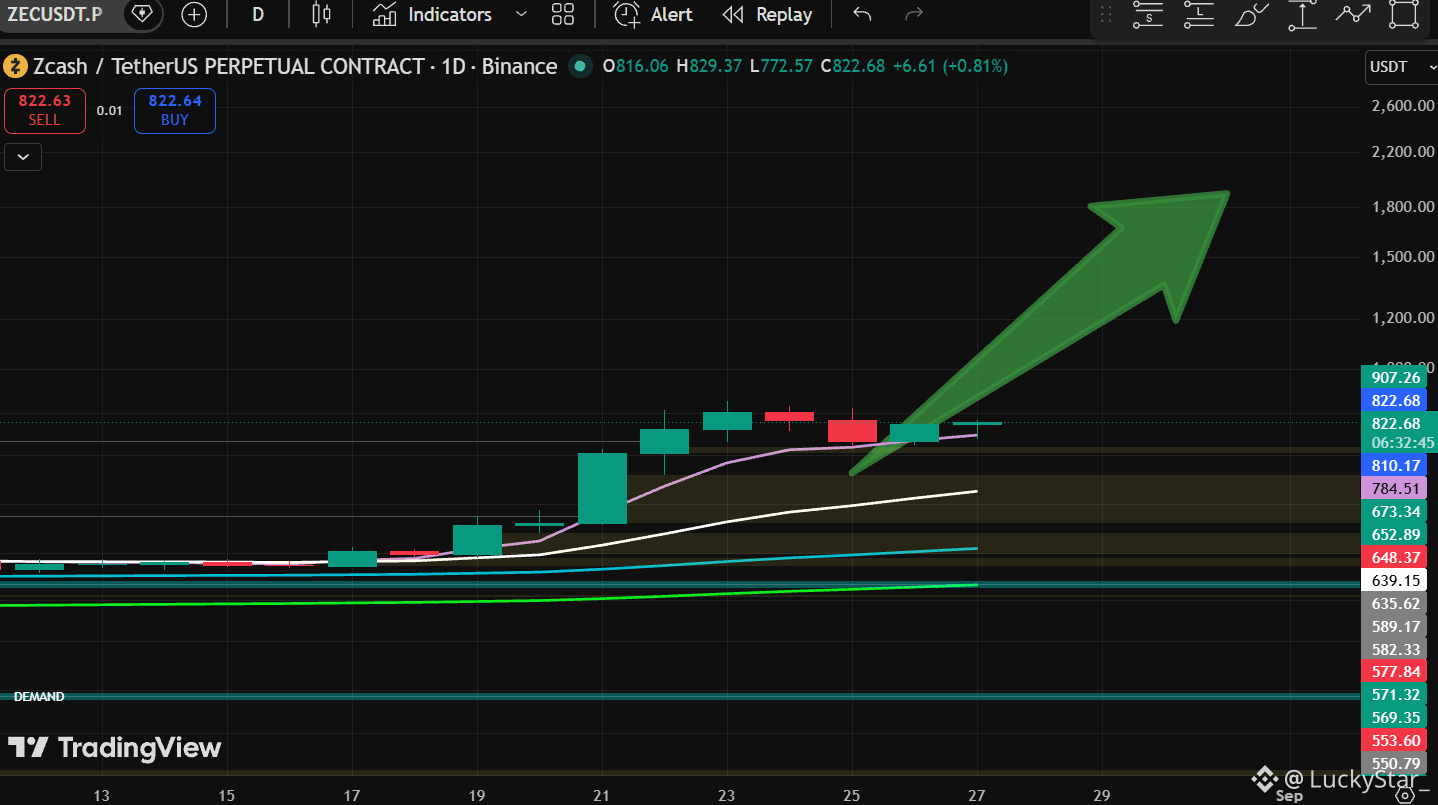Click the gray 582.33 price label
This screenshot has height=805, width=1438.
coord(1396,649)
